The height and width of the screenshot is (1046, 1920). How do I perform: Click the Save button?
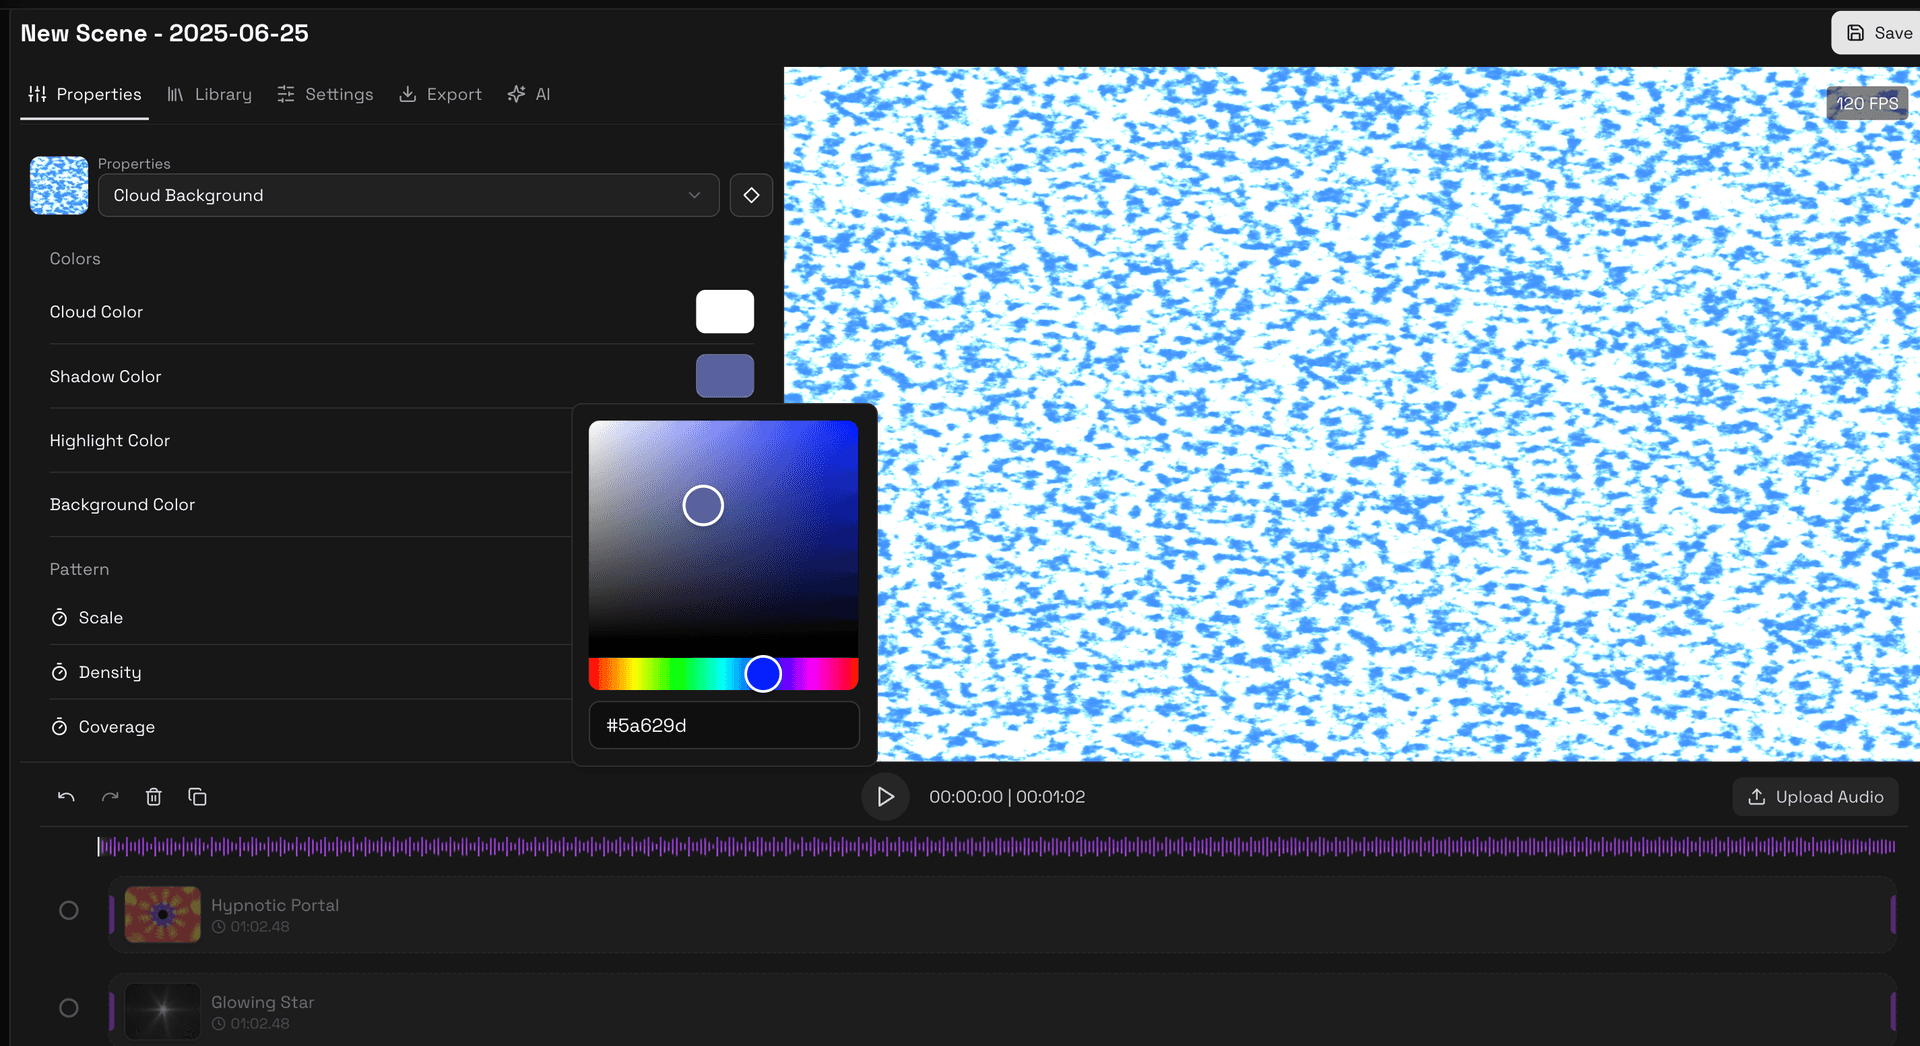(1884, 32)
